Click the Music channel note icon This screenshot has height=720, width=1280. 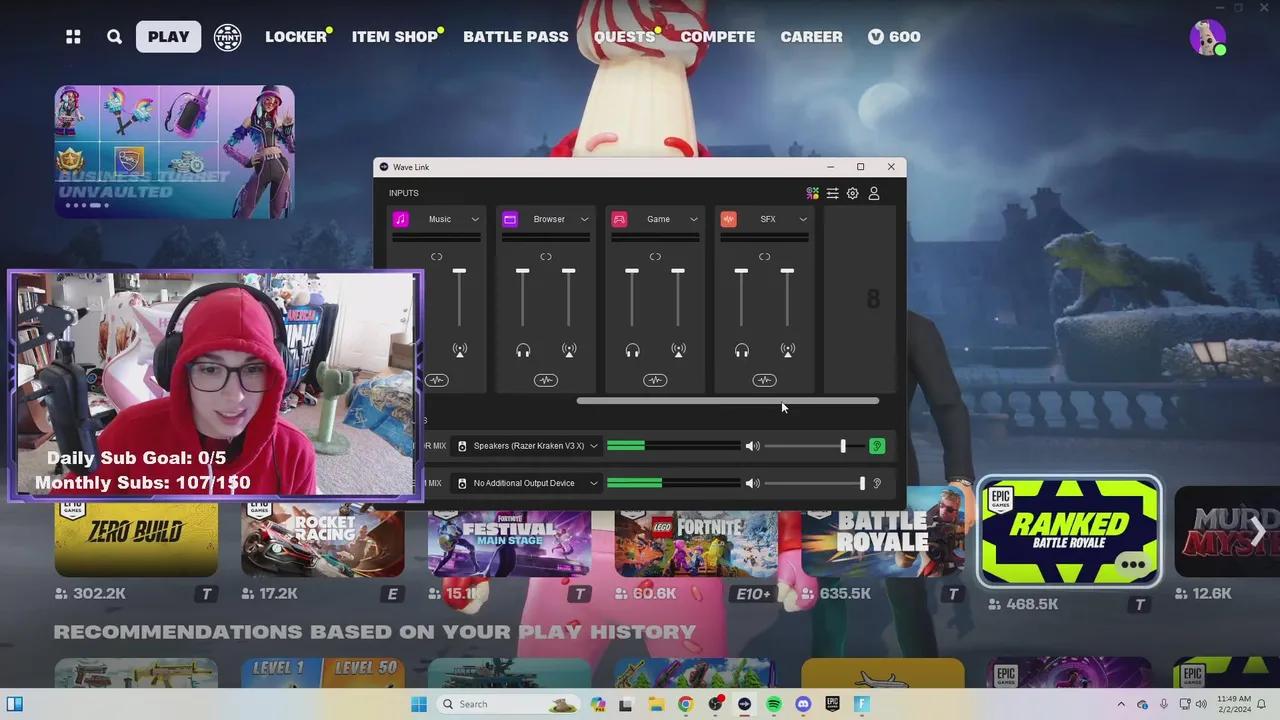click(x=401, y=219)
